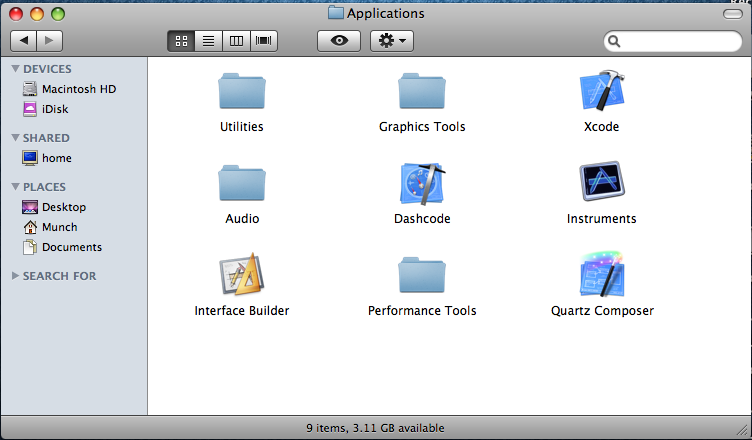Click the magnifying glass in search field
The height and width of the screenshot is (440, 752).
click(614, 41)
